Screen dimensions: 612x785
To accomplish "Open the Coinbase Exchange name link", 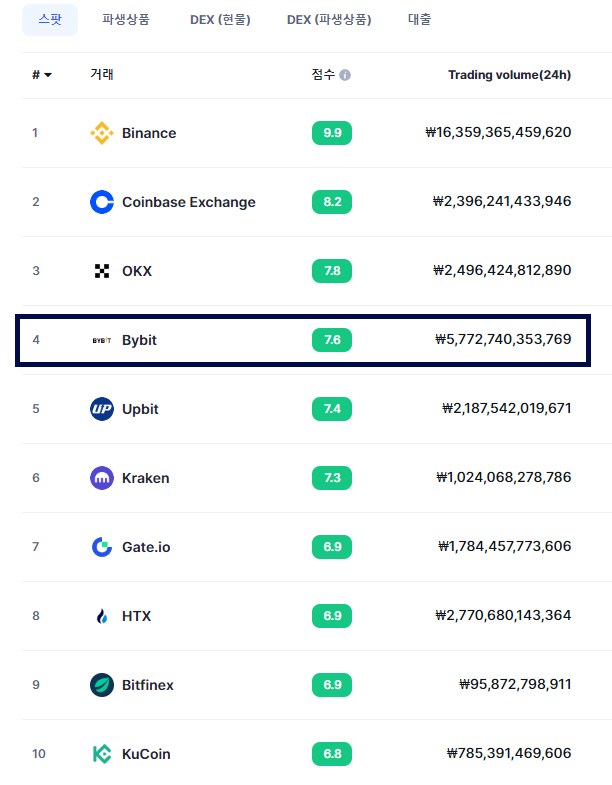I will coord(189,202).
